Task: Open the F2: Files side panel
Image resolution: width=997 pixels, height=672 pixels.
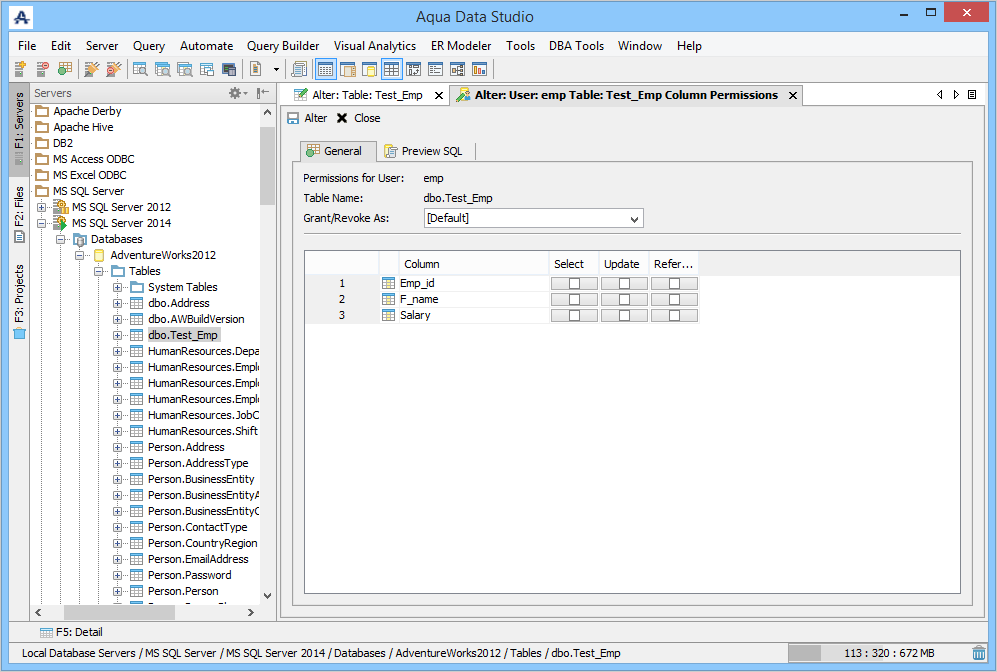Action: 19,214
